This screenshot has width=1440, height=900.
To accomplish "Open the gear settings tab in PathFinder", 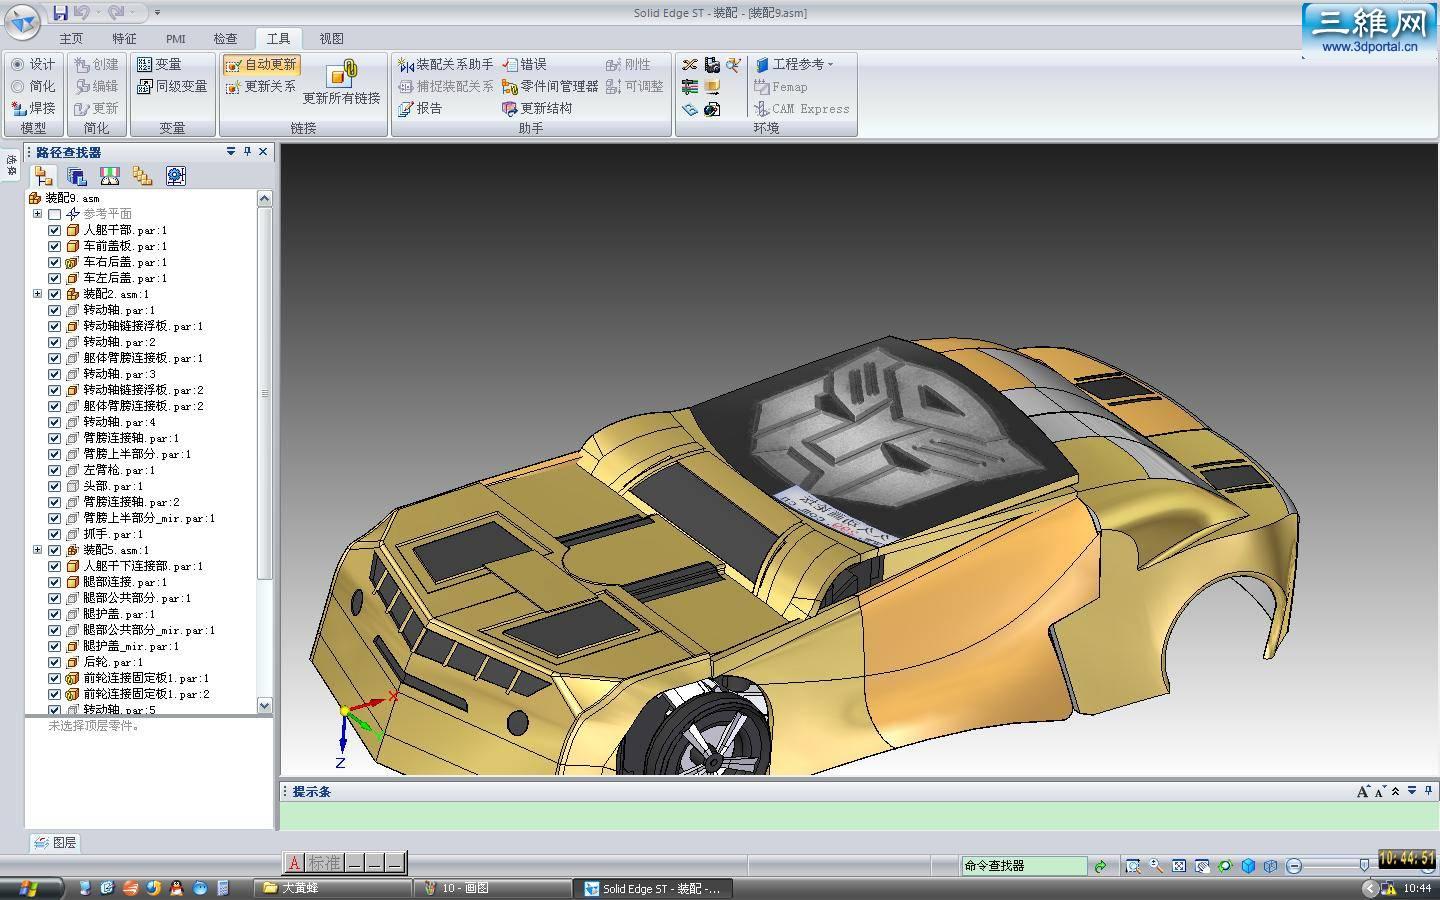I will coord(176,176).
